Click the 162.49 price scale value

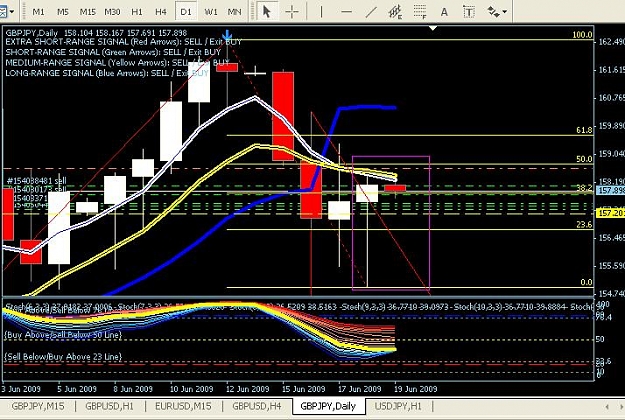[x=611, y=42]
